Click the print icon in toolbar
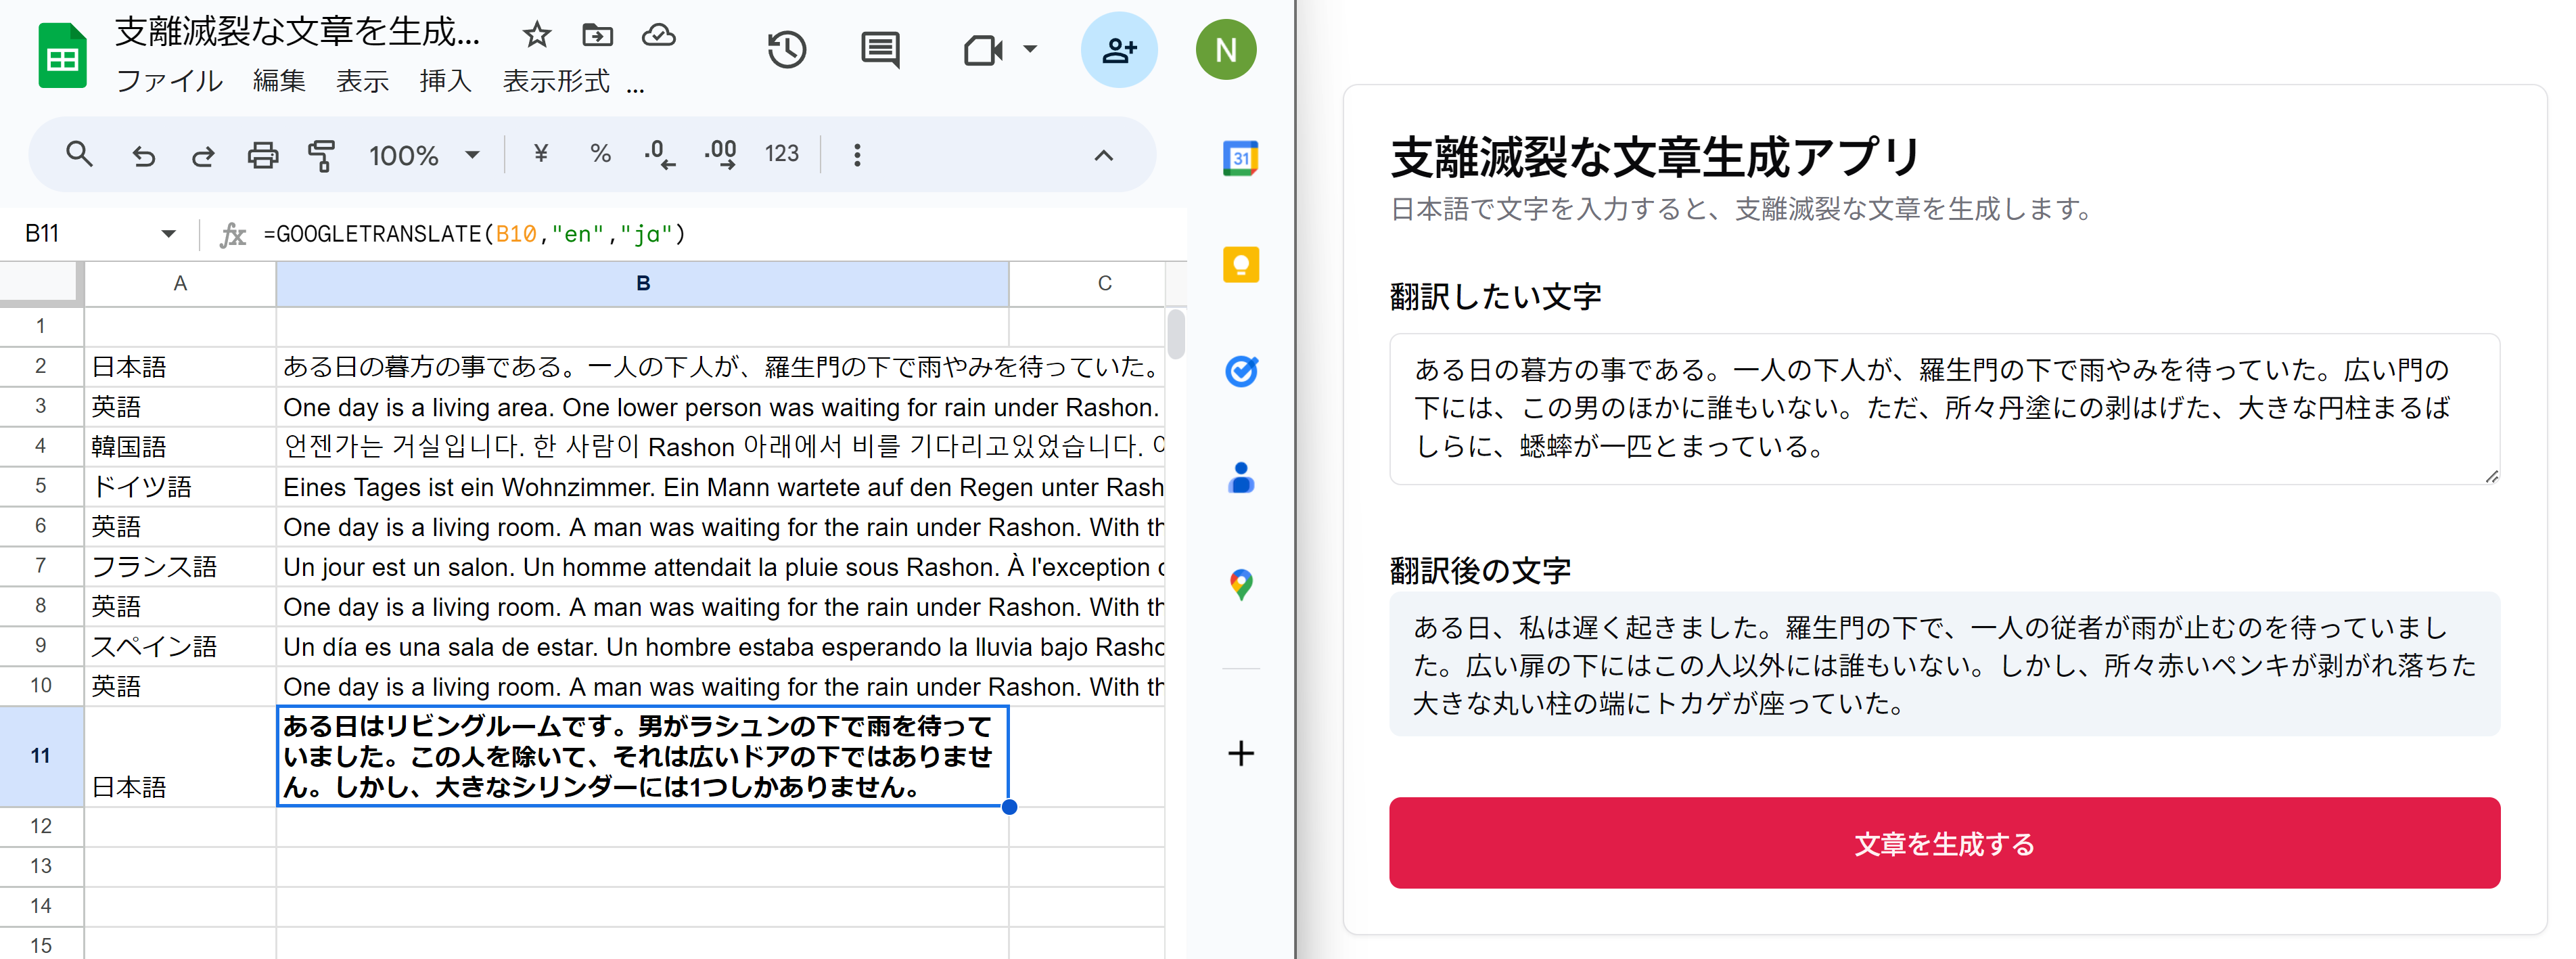Image resolution: width=2576 pixels, height=959 pixels. [263, 155]
